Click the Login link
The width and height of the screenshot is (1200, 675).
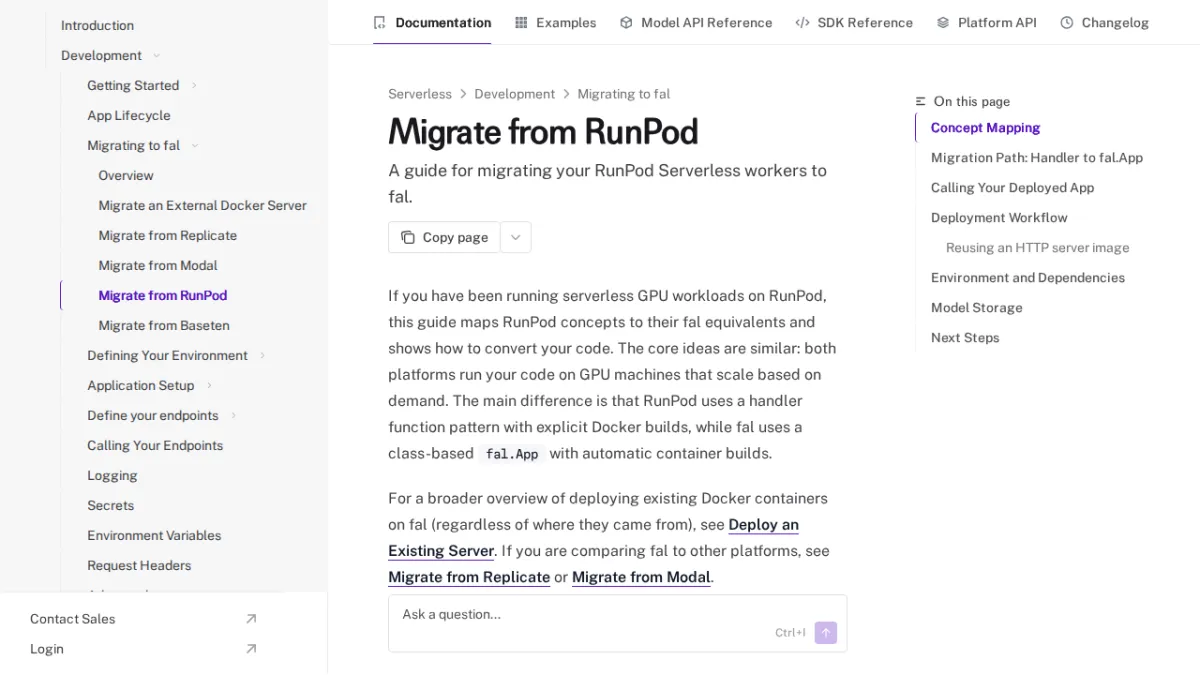tap(46, 649)
